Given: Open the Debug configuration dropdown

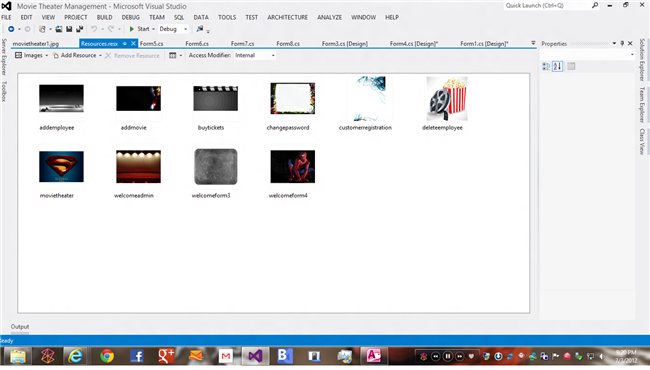Looking at the screenshot, I should [x=173, y=29].
